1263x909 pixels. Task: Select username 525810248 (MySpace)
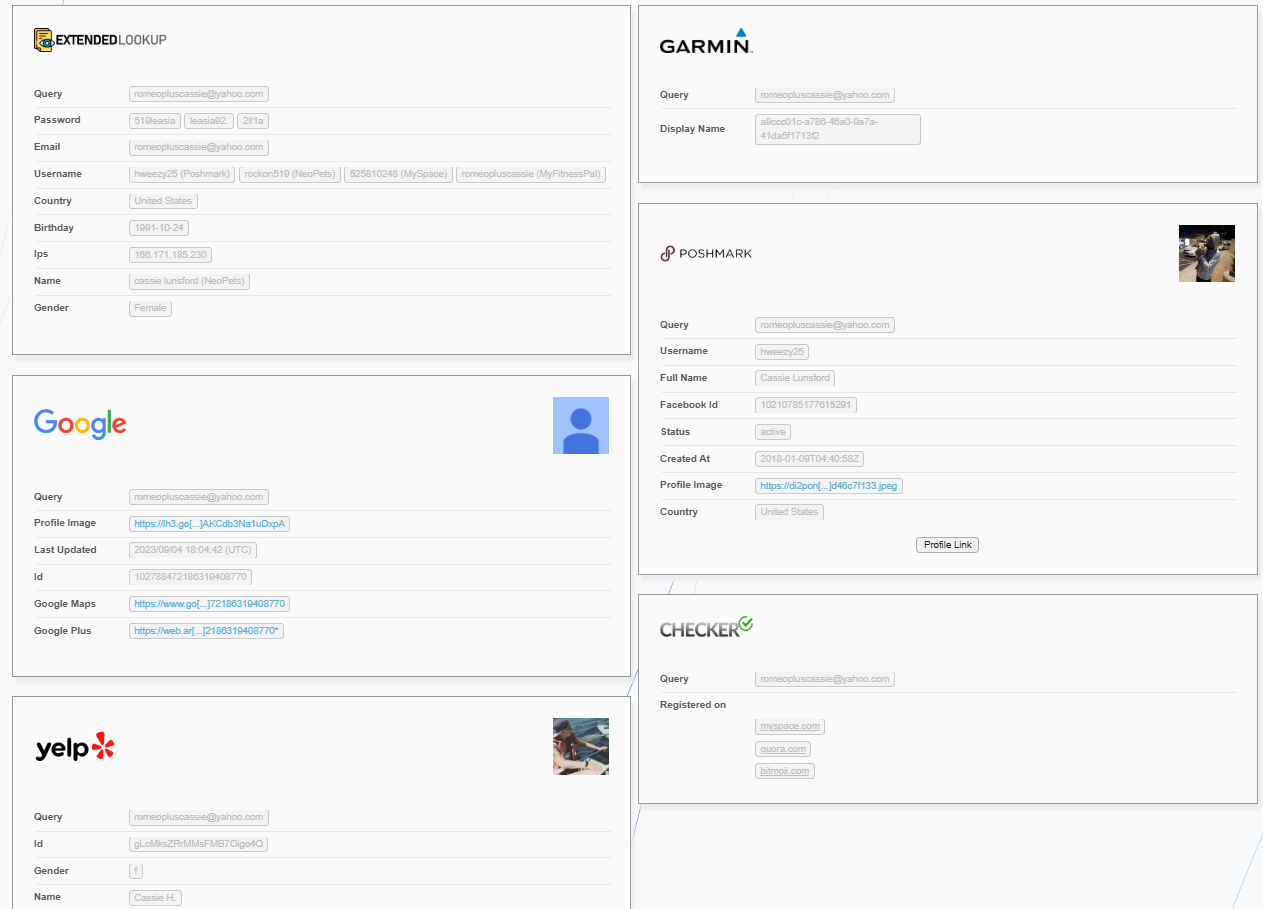coord(399,174)
